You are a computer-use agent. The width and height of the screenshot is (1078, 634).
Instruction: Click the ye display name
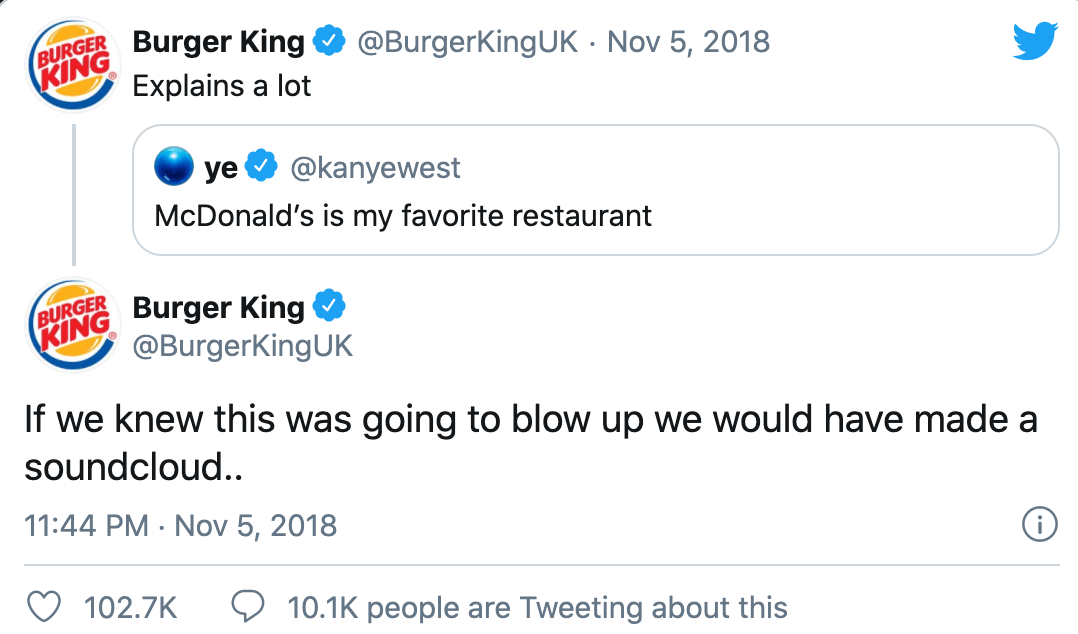(221, 167)
